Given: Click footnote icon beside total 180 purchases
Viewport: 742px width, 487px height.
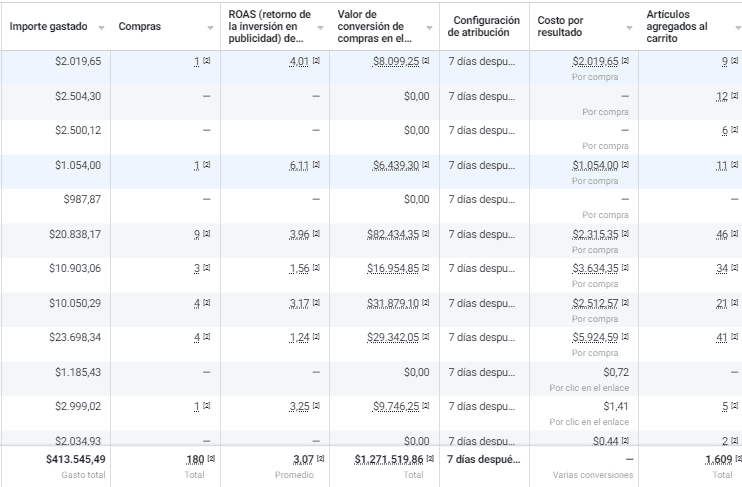Looking at the screenshot, I should pos(211,459).
